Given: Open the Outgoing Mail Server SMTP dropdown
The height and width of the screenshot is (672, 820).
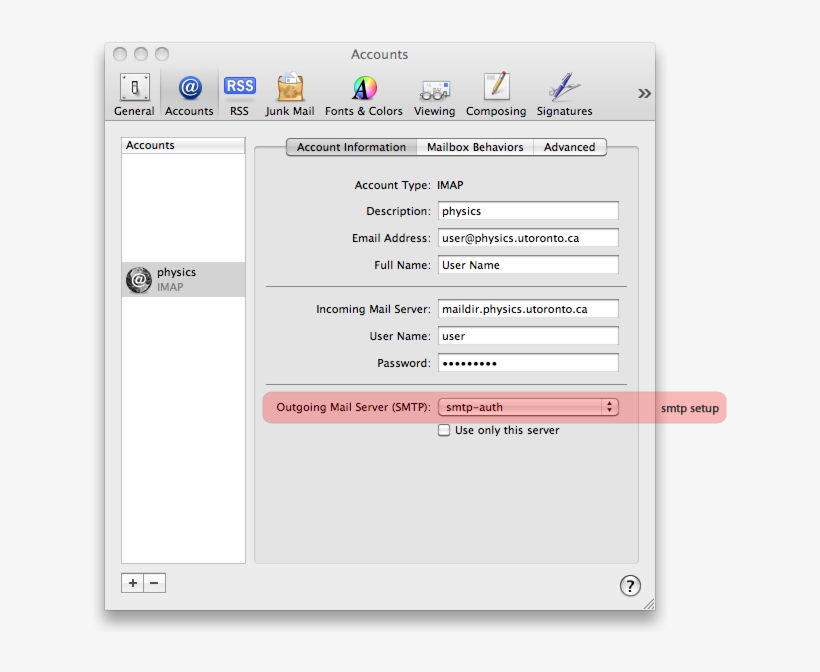Looking at the screenshot, I should (x=528, y=407).
